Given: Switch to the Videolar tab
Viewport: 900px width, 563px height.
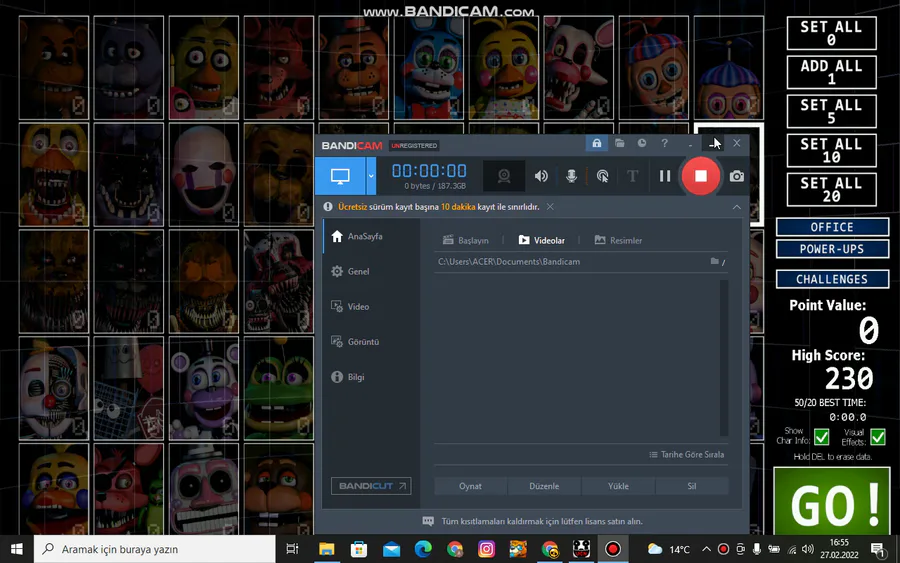Looking at the screenshot, I should 542,240.
